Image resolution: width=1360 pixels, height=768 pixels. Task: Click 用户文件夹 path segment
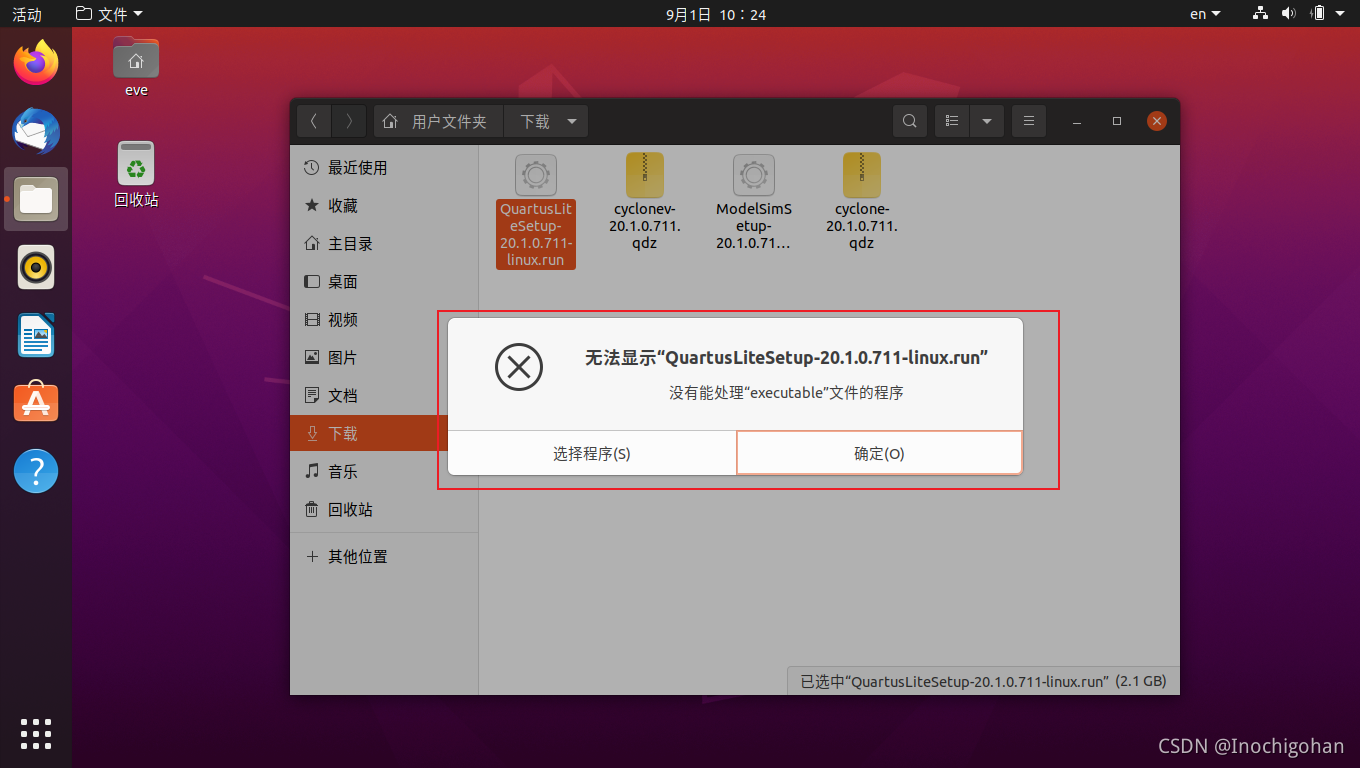click(x=438, y=121)
